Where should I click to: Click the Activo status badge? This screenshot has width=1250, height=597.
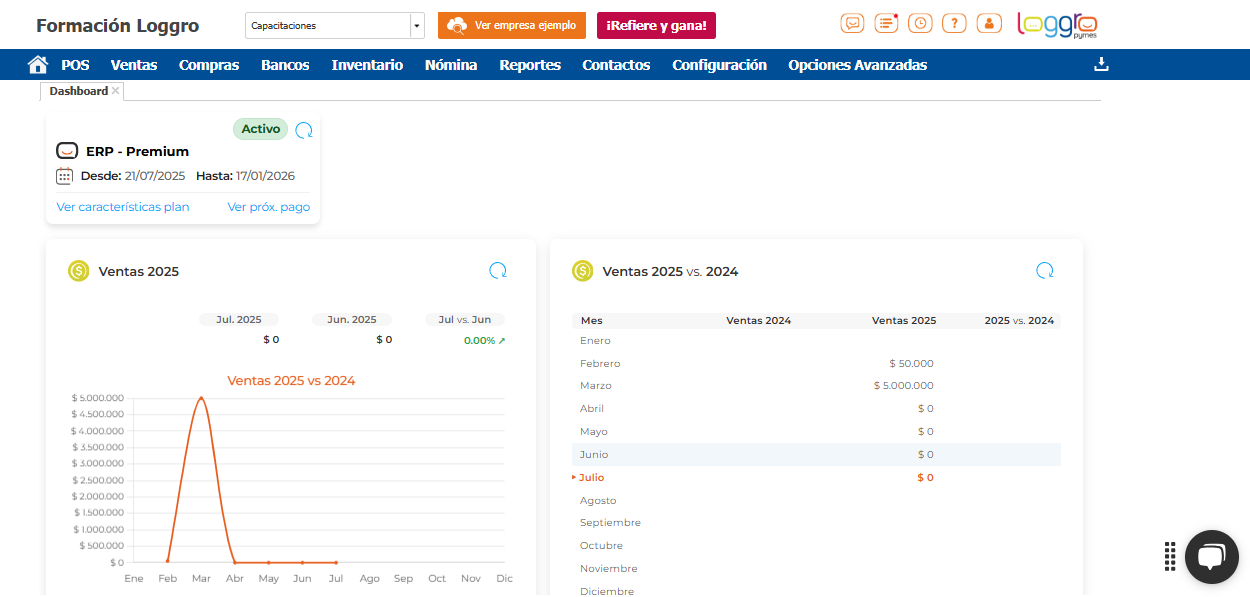click(260, 129)
